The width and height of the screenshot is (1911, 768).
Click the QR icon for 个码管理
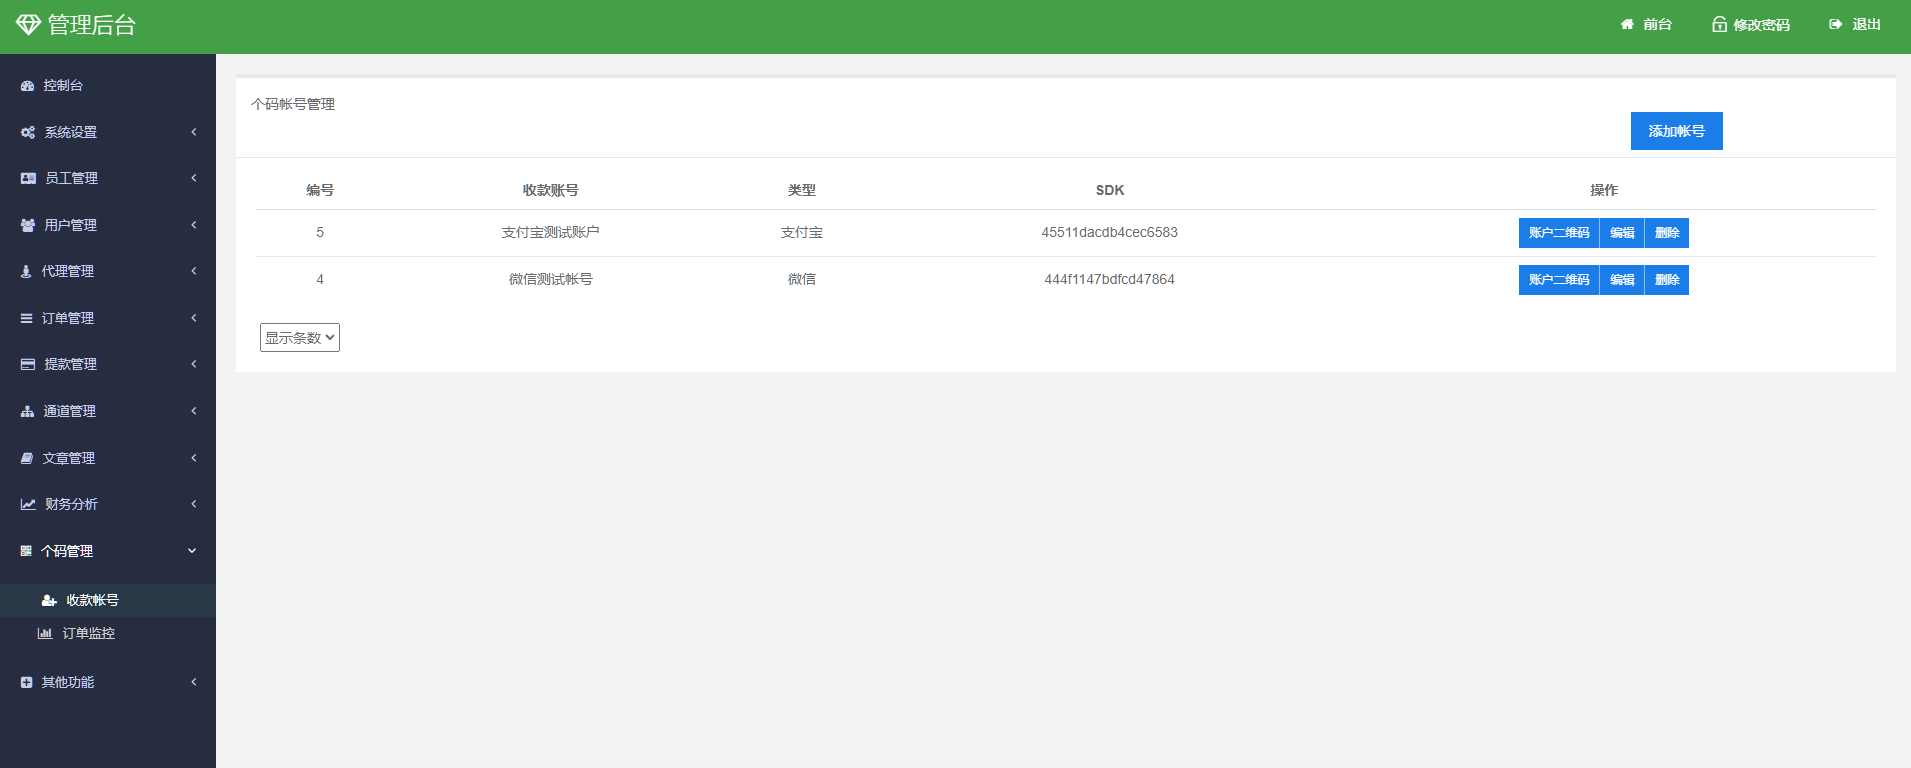[x=26, y=551]
